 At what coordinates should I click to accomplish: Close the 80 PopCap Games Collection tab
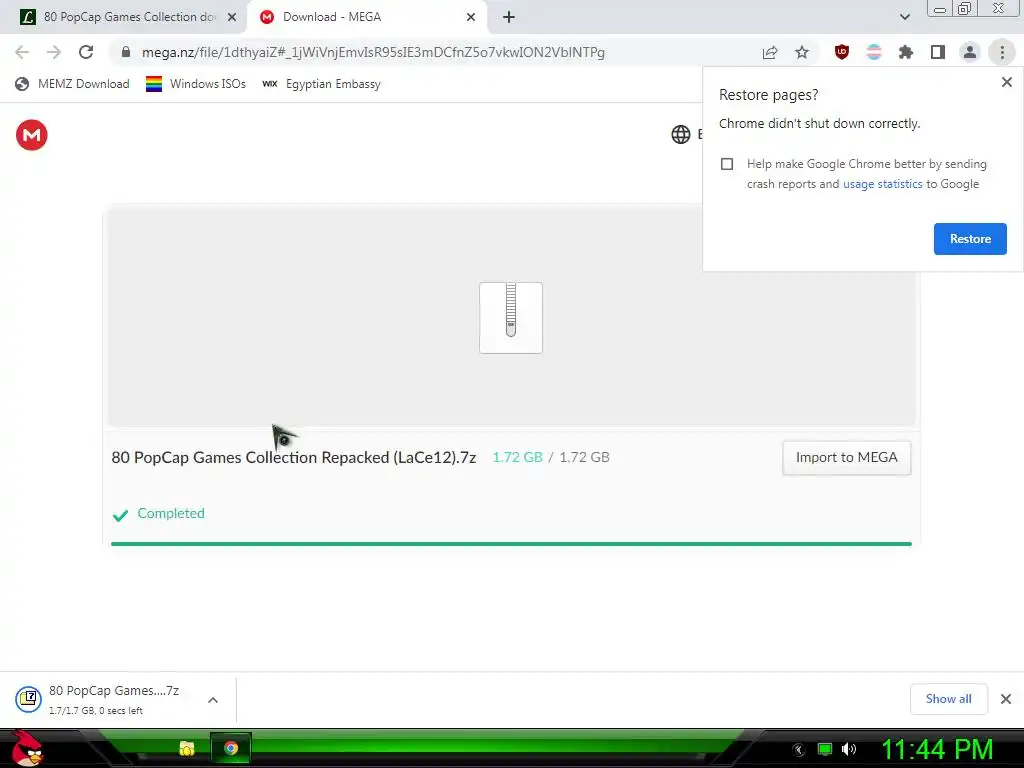pos(232,17)
